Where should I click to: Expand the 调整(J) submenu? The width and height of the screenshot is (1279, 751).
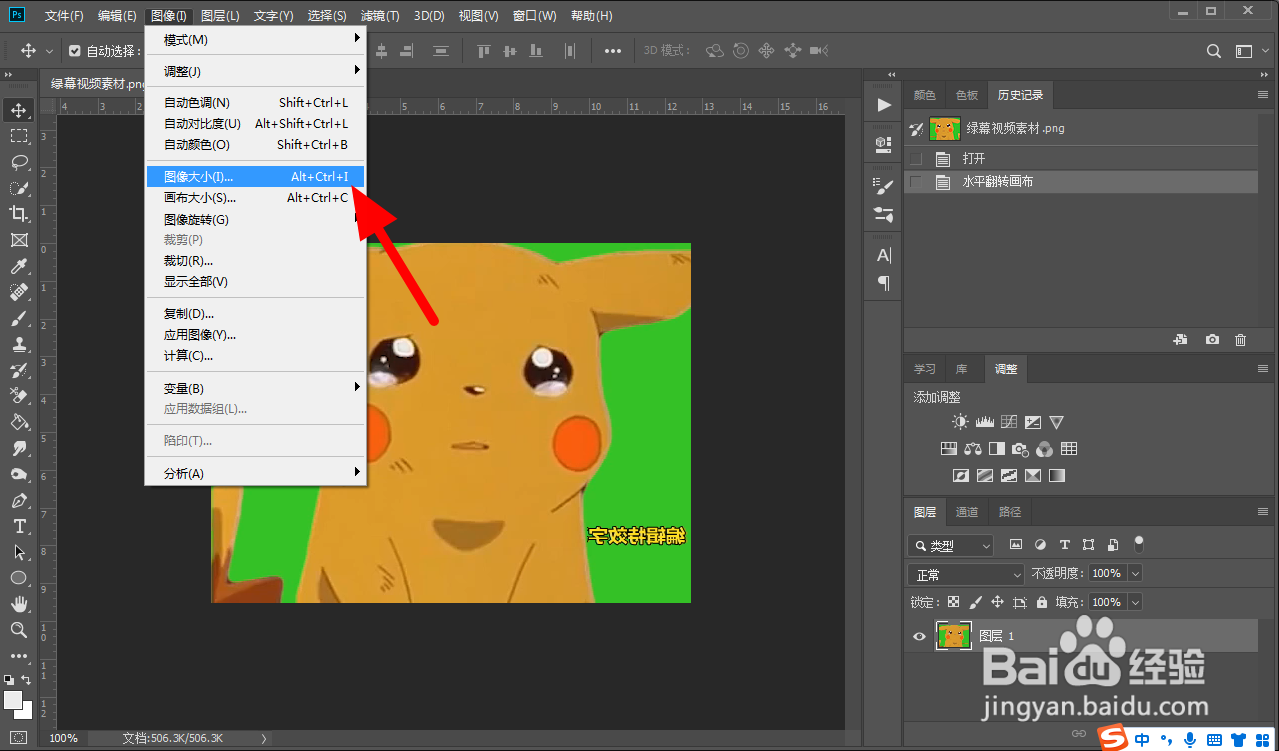[255, 71]
